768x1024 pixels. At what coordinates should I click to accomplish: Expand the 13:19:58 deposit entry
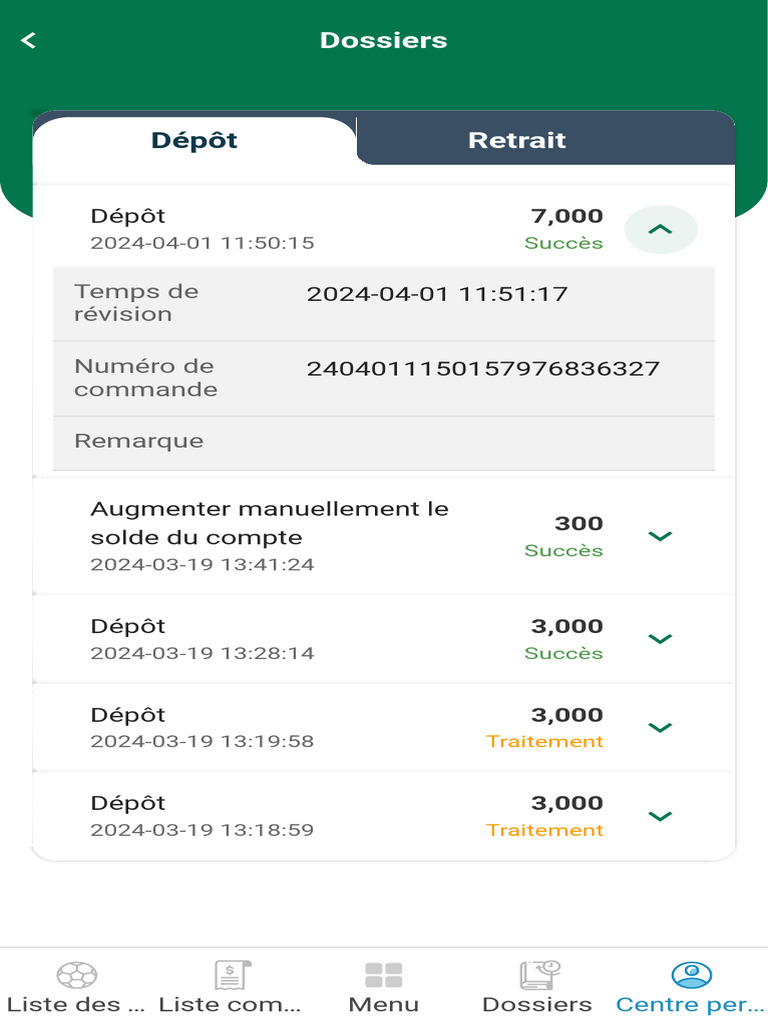(660, 727)
